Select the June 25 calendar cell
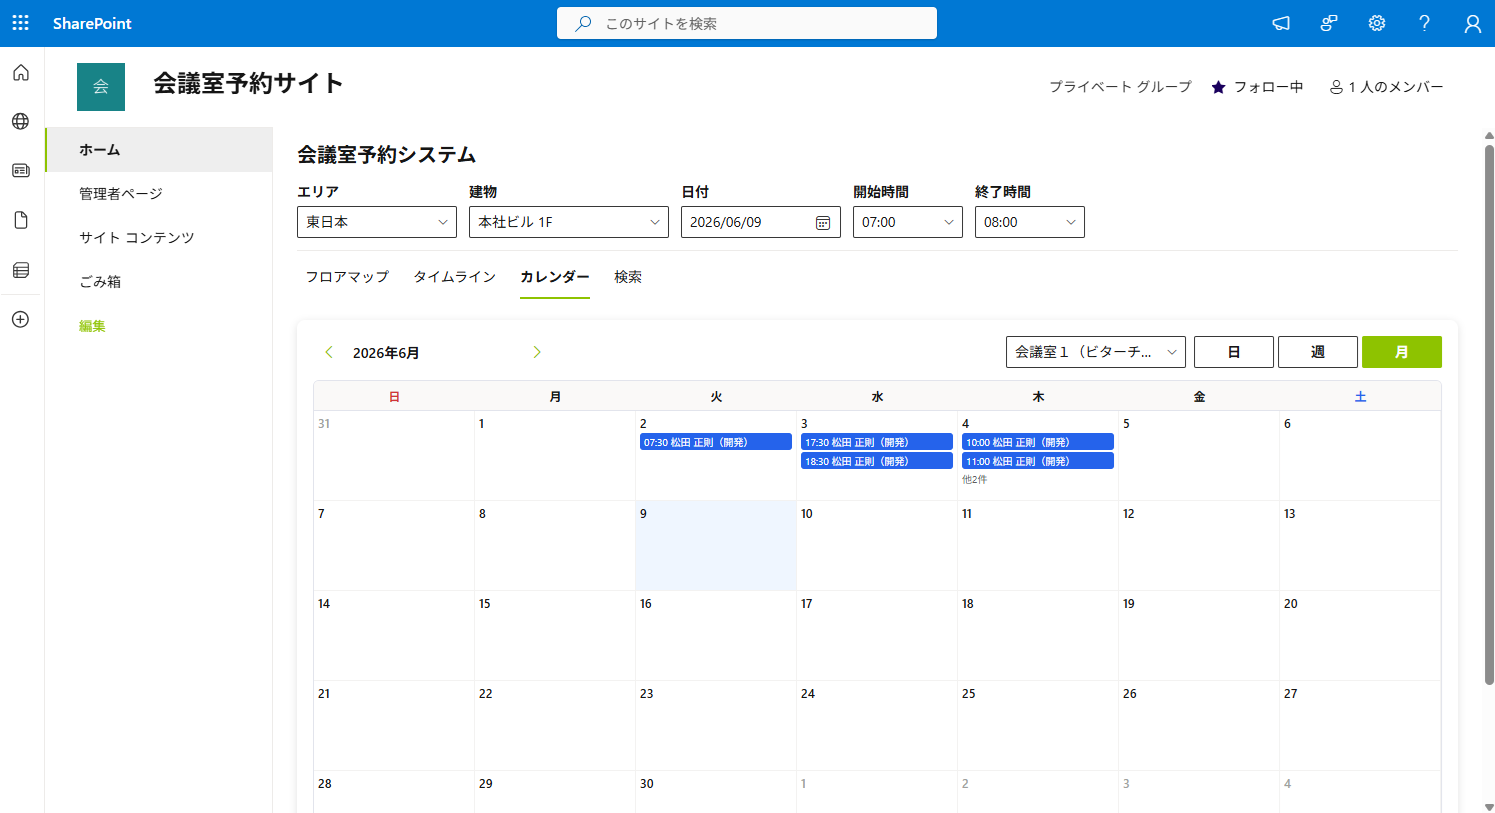 click(1038, 726)
